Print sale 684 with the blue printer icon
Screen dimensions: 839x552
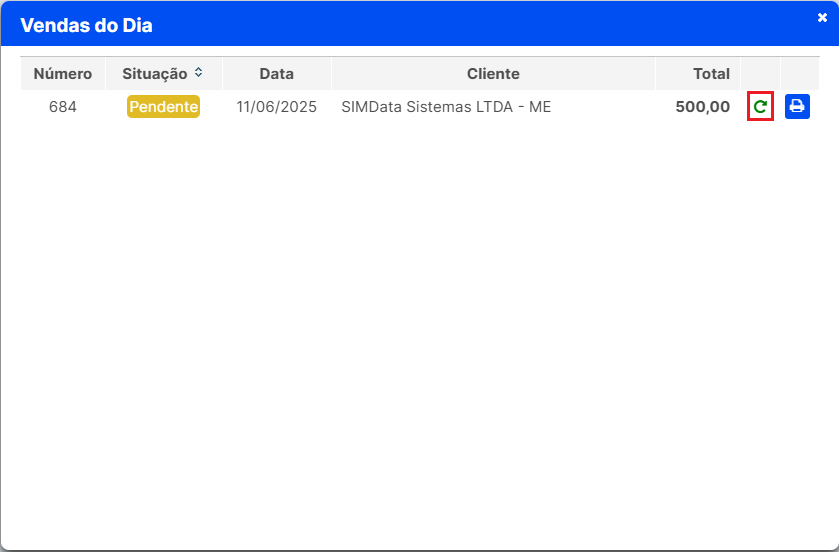797,106
